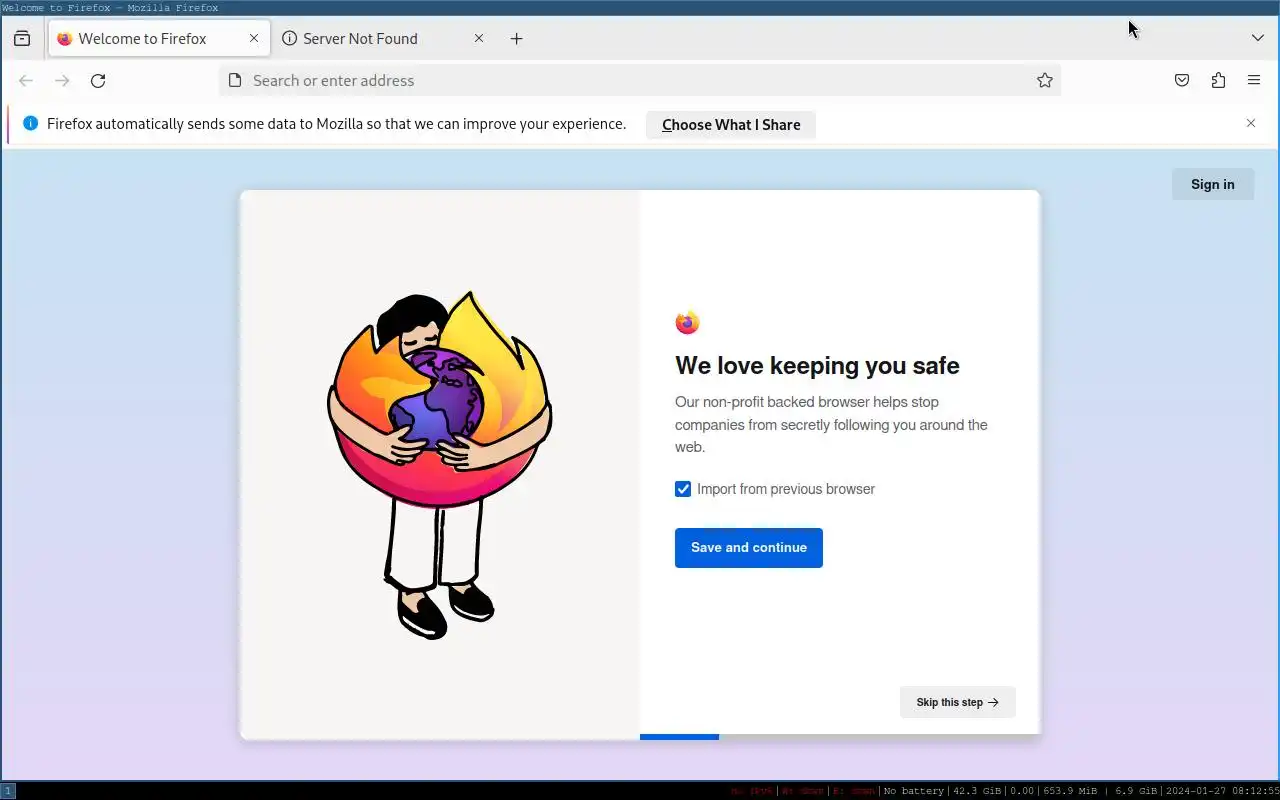The image size is (1280, 800).
Task: Open the Extensions puzzle icon
Action: click(x=1218, y=81)
